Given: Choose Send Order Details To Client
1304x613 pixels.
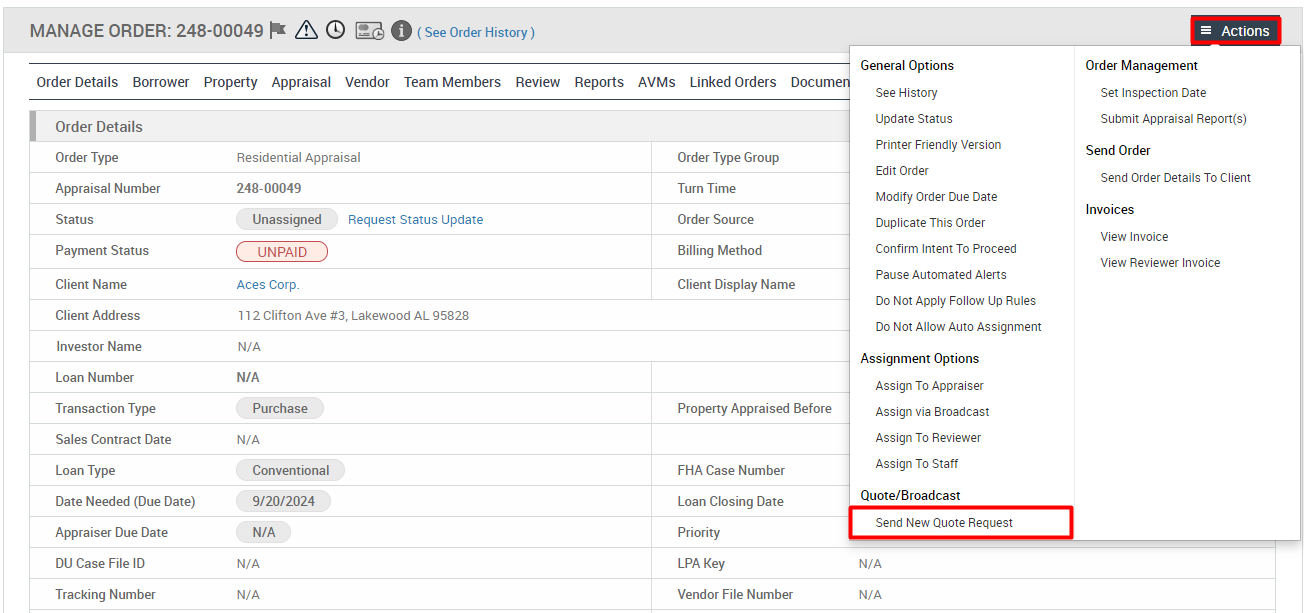Looking at the screenshot, I should pos(1175,178).
